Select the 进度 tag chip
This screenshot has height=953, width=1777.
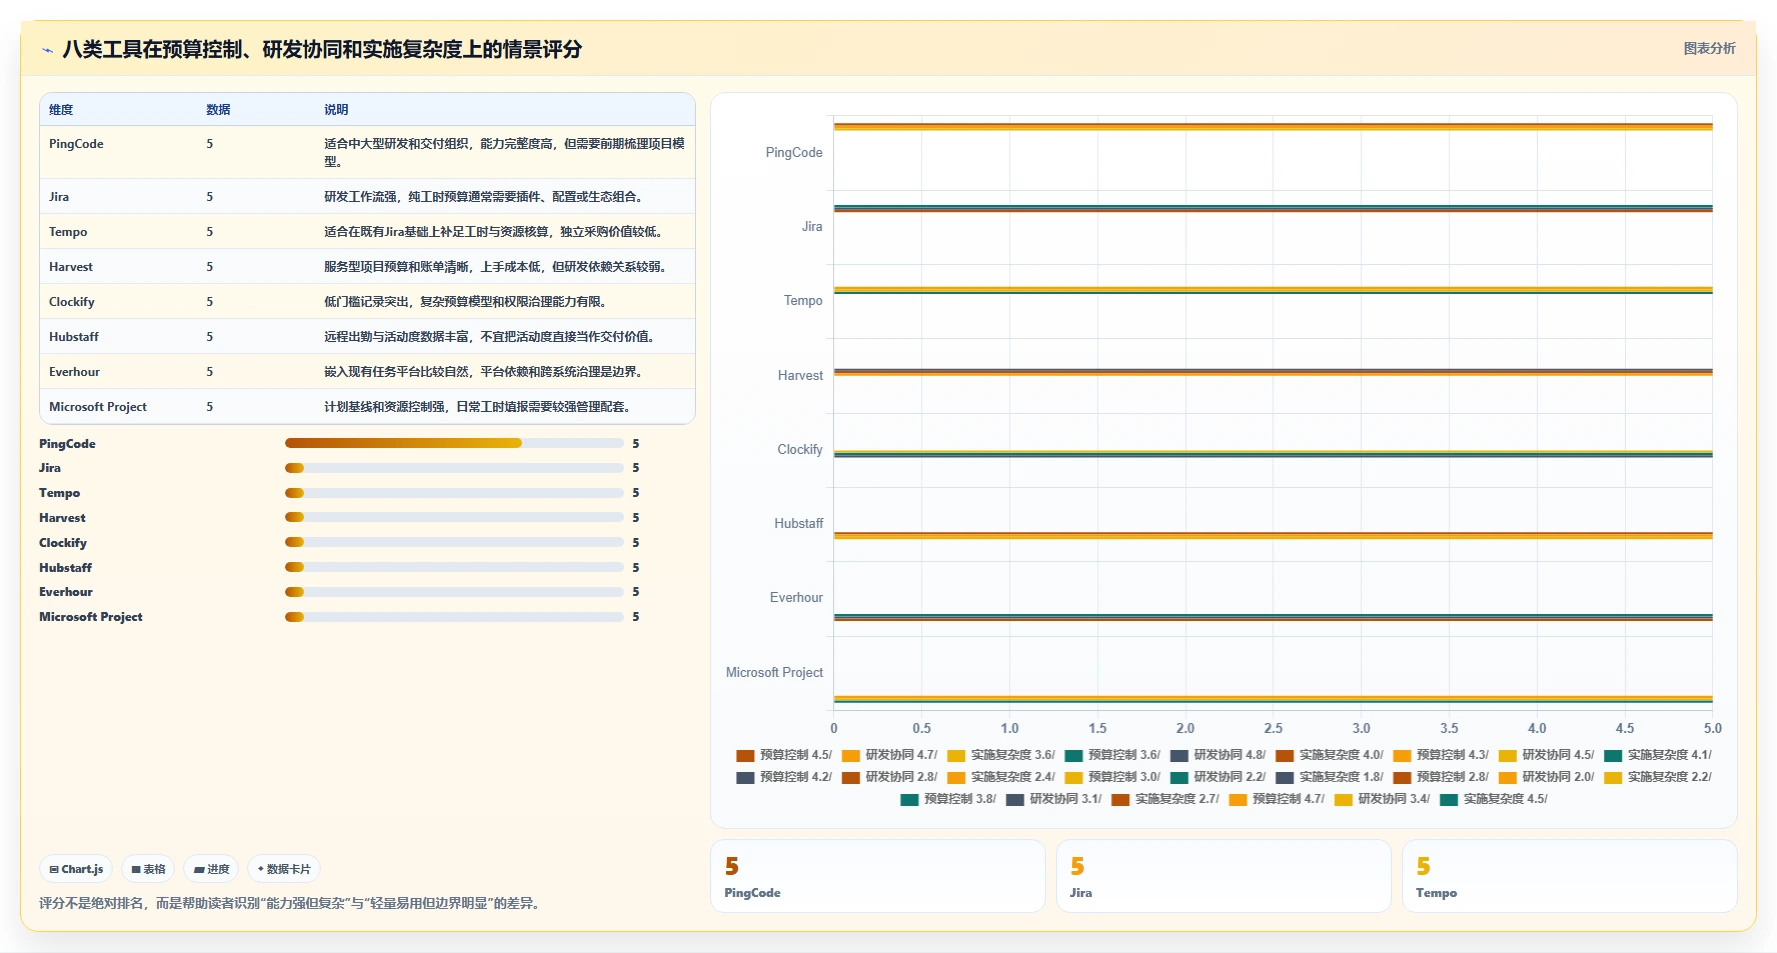(211, 869)
